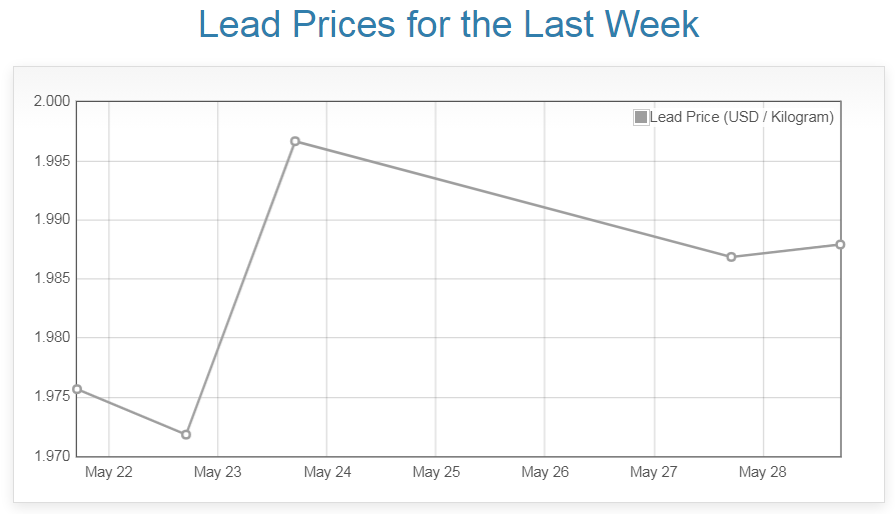Select the data point just before May 28

[x=731, y=257]
